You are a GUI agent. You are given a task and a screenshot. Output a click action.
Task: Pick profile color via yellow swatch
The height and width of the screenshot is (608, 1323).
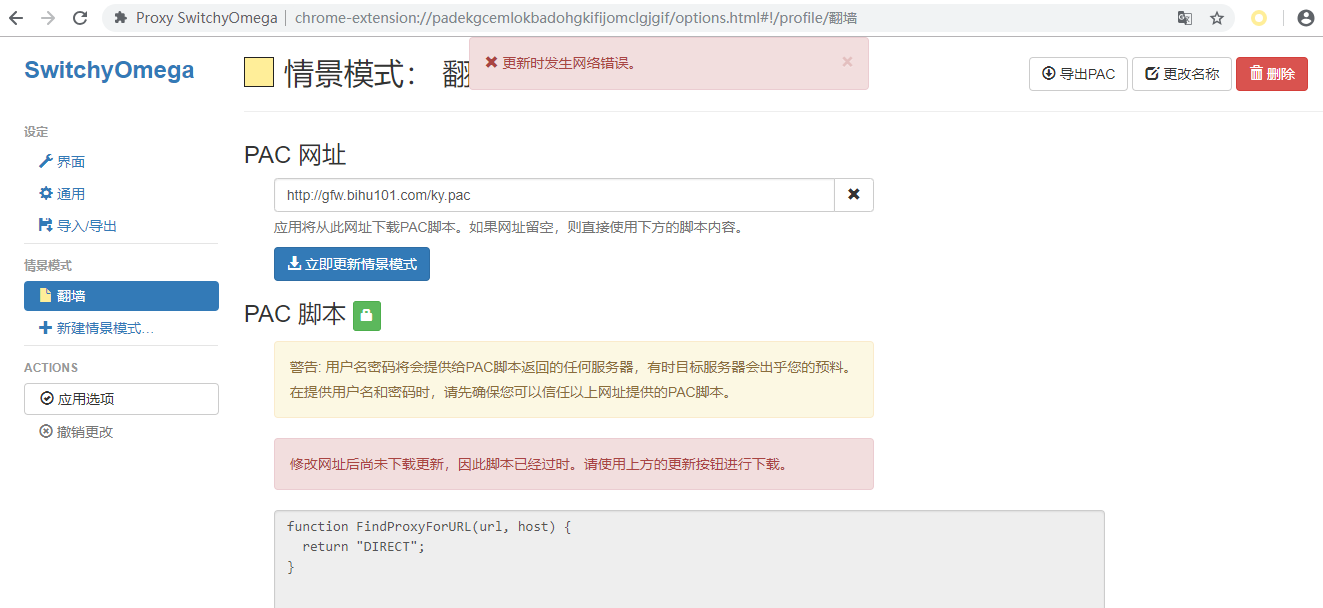(259, 72)
